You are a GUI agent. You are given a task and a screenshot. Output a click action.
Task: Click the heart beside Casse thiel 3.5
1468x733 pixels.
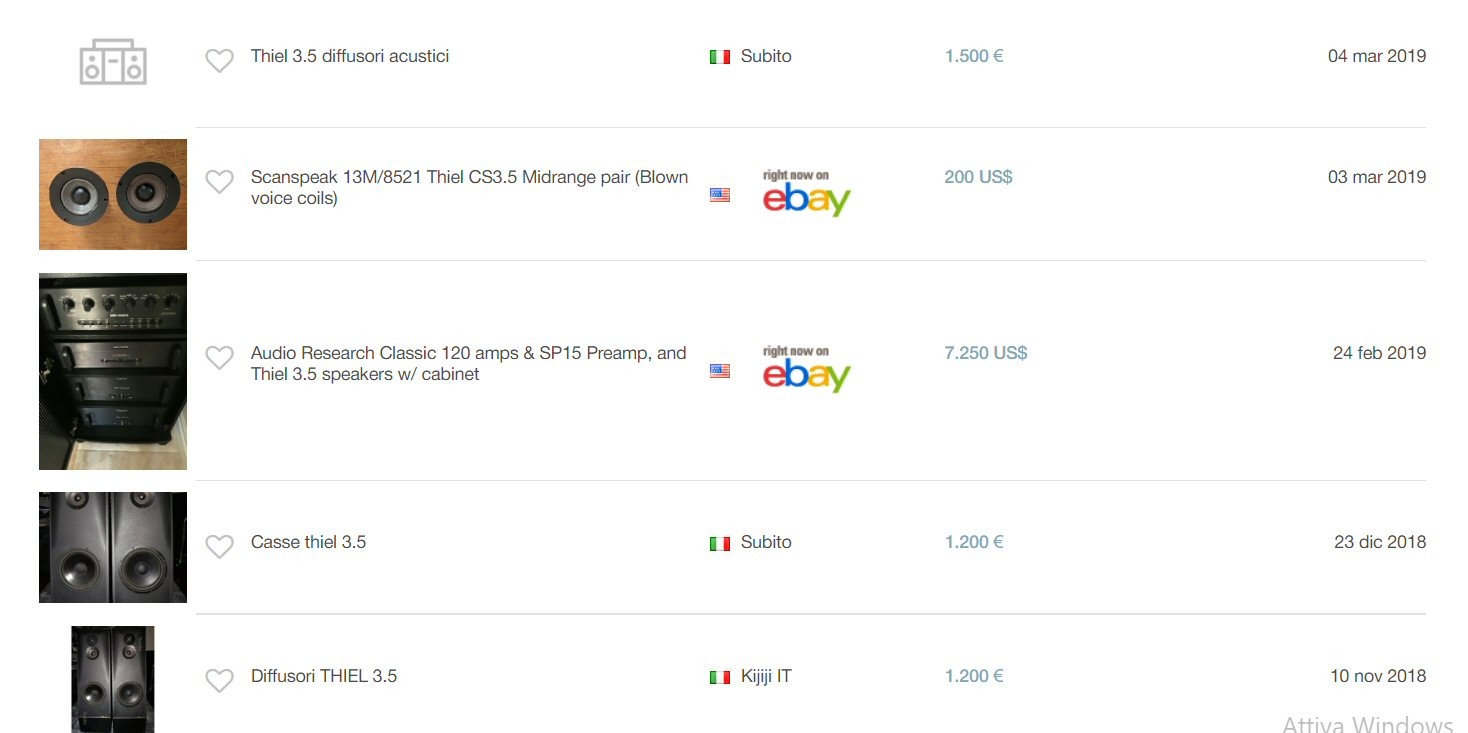point(219,547)
